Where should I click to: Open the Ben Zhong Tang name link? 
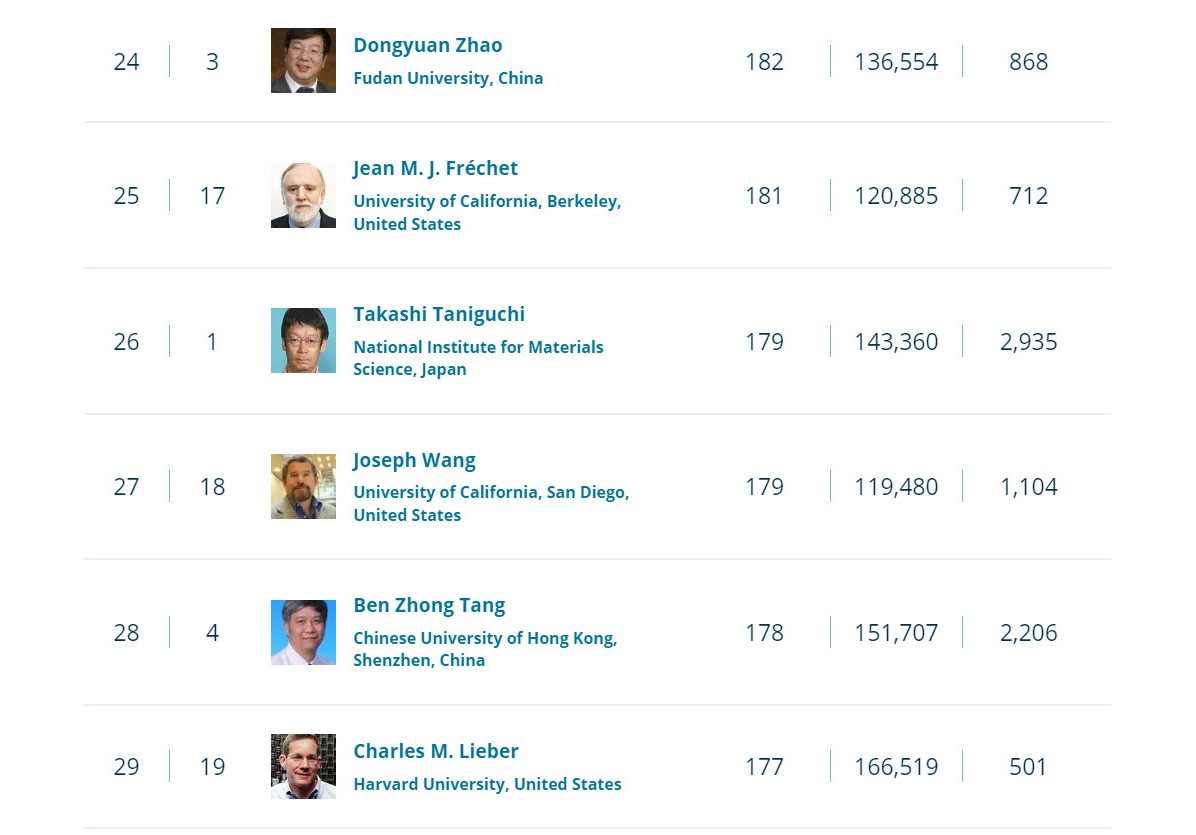click(x=429, y=606)
